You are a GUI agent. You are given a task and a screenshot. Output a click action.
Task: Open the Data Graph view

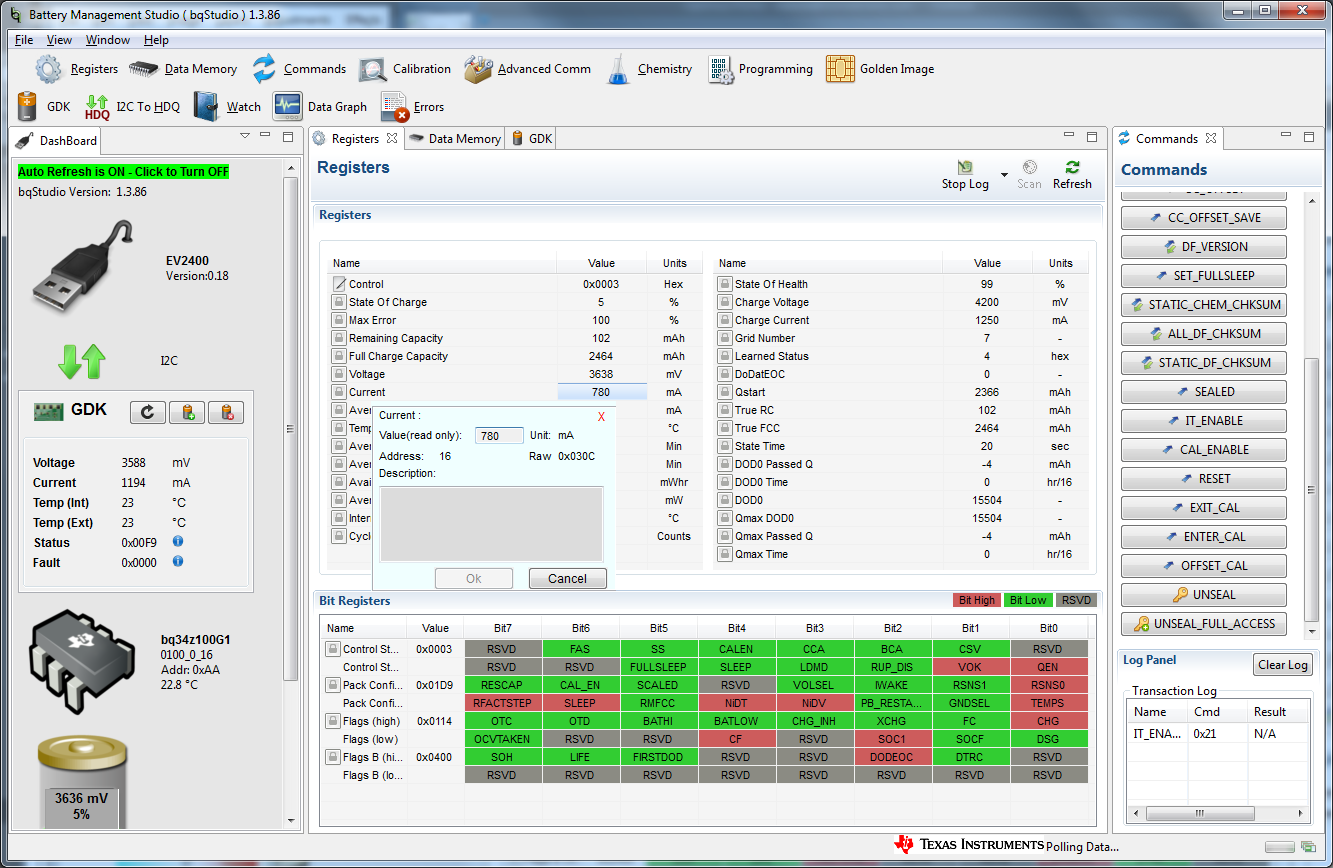288,106
